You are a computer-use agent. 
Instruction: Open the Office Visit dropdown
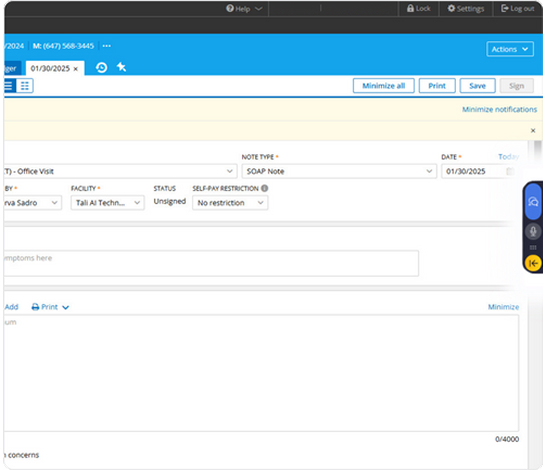[x=120, y=171]
